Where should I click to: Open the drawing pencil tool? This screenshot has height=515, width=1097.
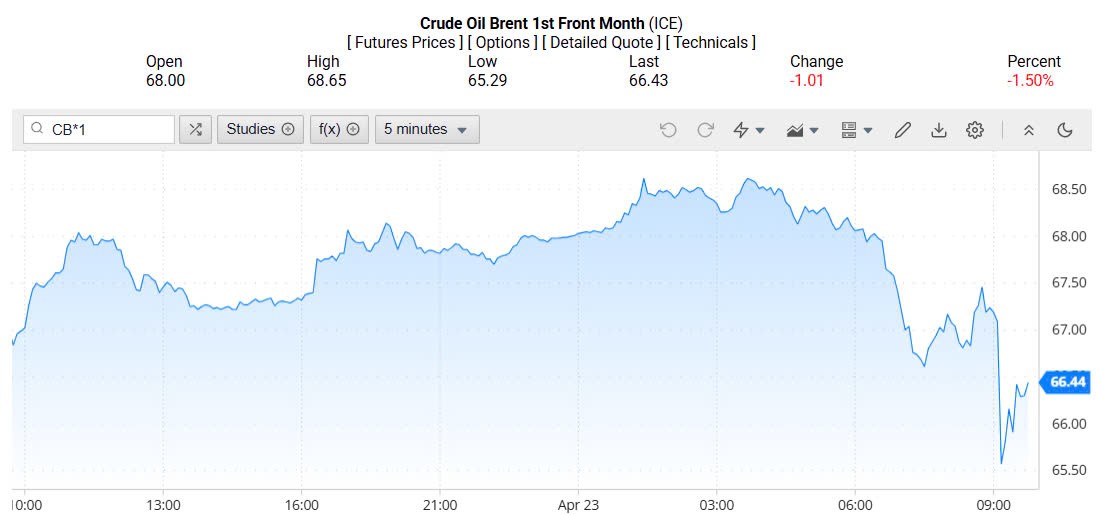902,130
